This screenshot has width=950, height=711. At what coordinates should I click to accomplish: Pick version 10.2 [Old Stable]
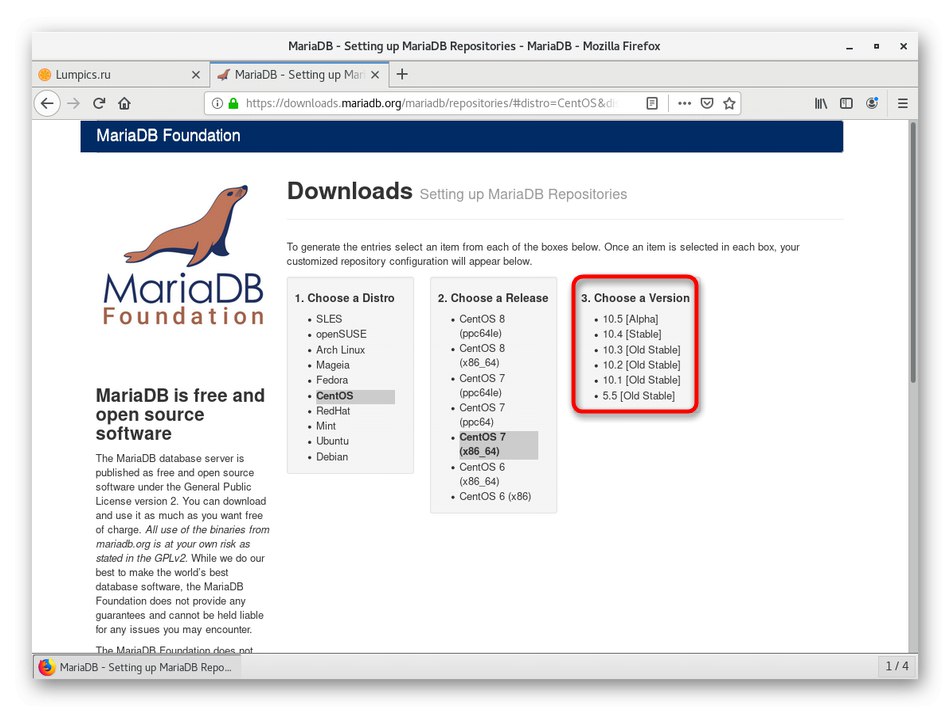pos(642,365)
